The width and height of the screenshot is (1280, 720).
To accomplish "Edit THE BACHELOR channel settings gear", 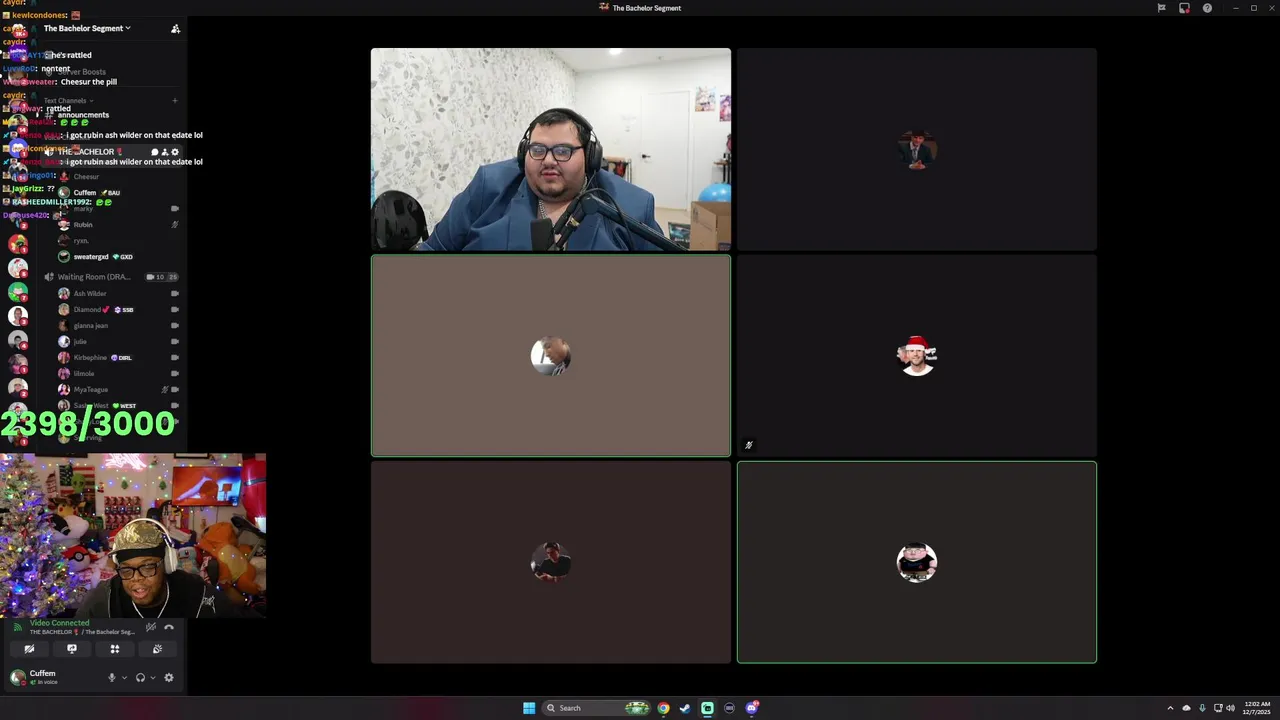I will 175,152.
